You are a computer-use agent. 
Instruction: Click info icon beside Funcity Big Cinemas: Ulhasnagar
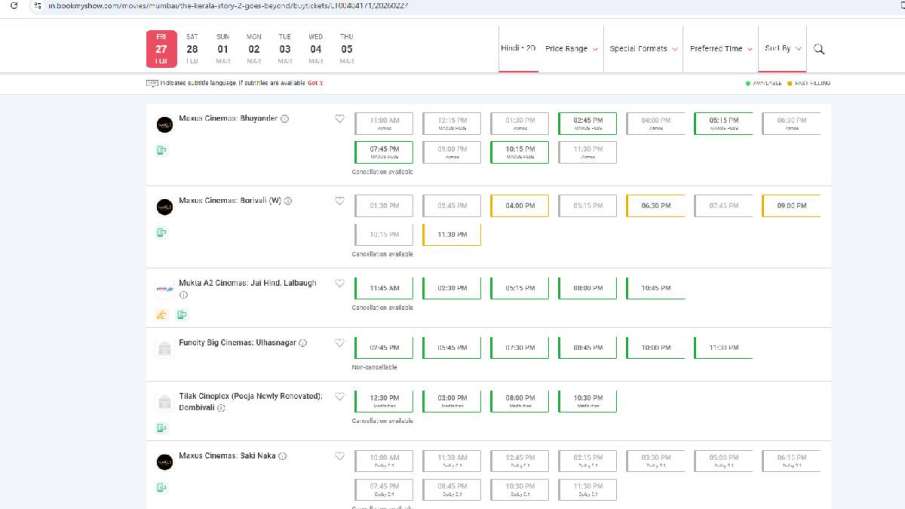click(303, 343)
